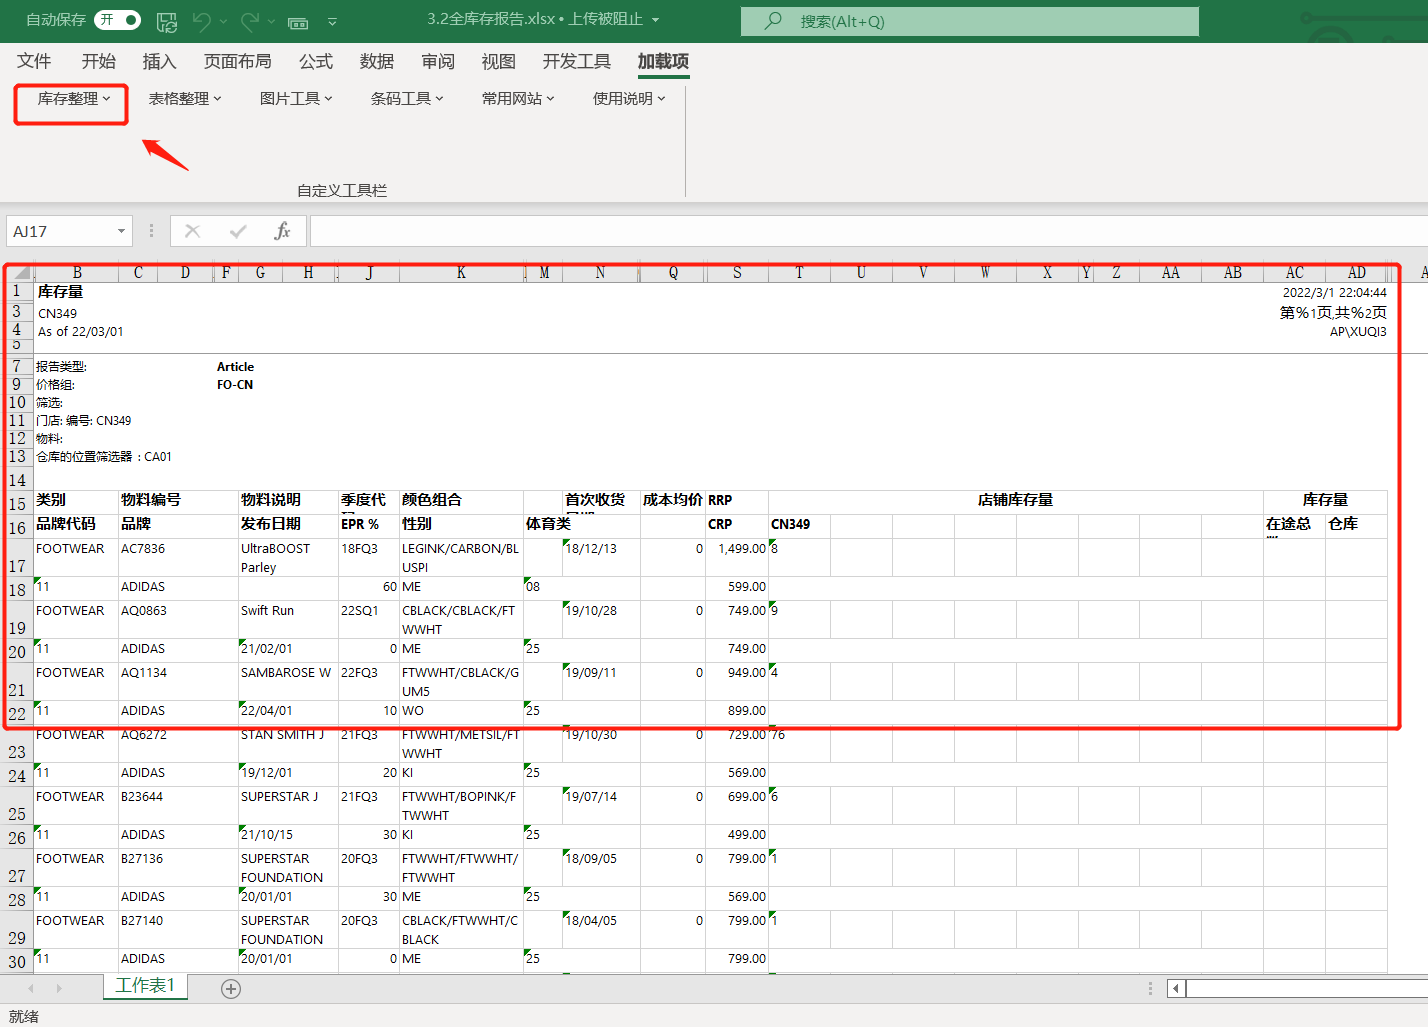Click the search box 搜索(Alt+Q)
Image resolution: width=1428 pixels, height=1027 pixels.
[970, 21]
